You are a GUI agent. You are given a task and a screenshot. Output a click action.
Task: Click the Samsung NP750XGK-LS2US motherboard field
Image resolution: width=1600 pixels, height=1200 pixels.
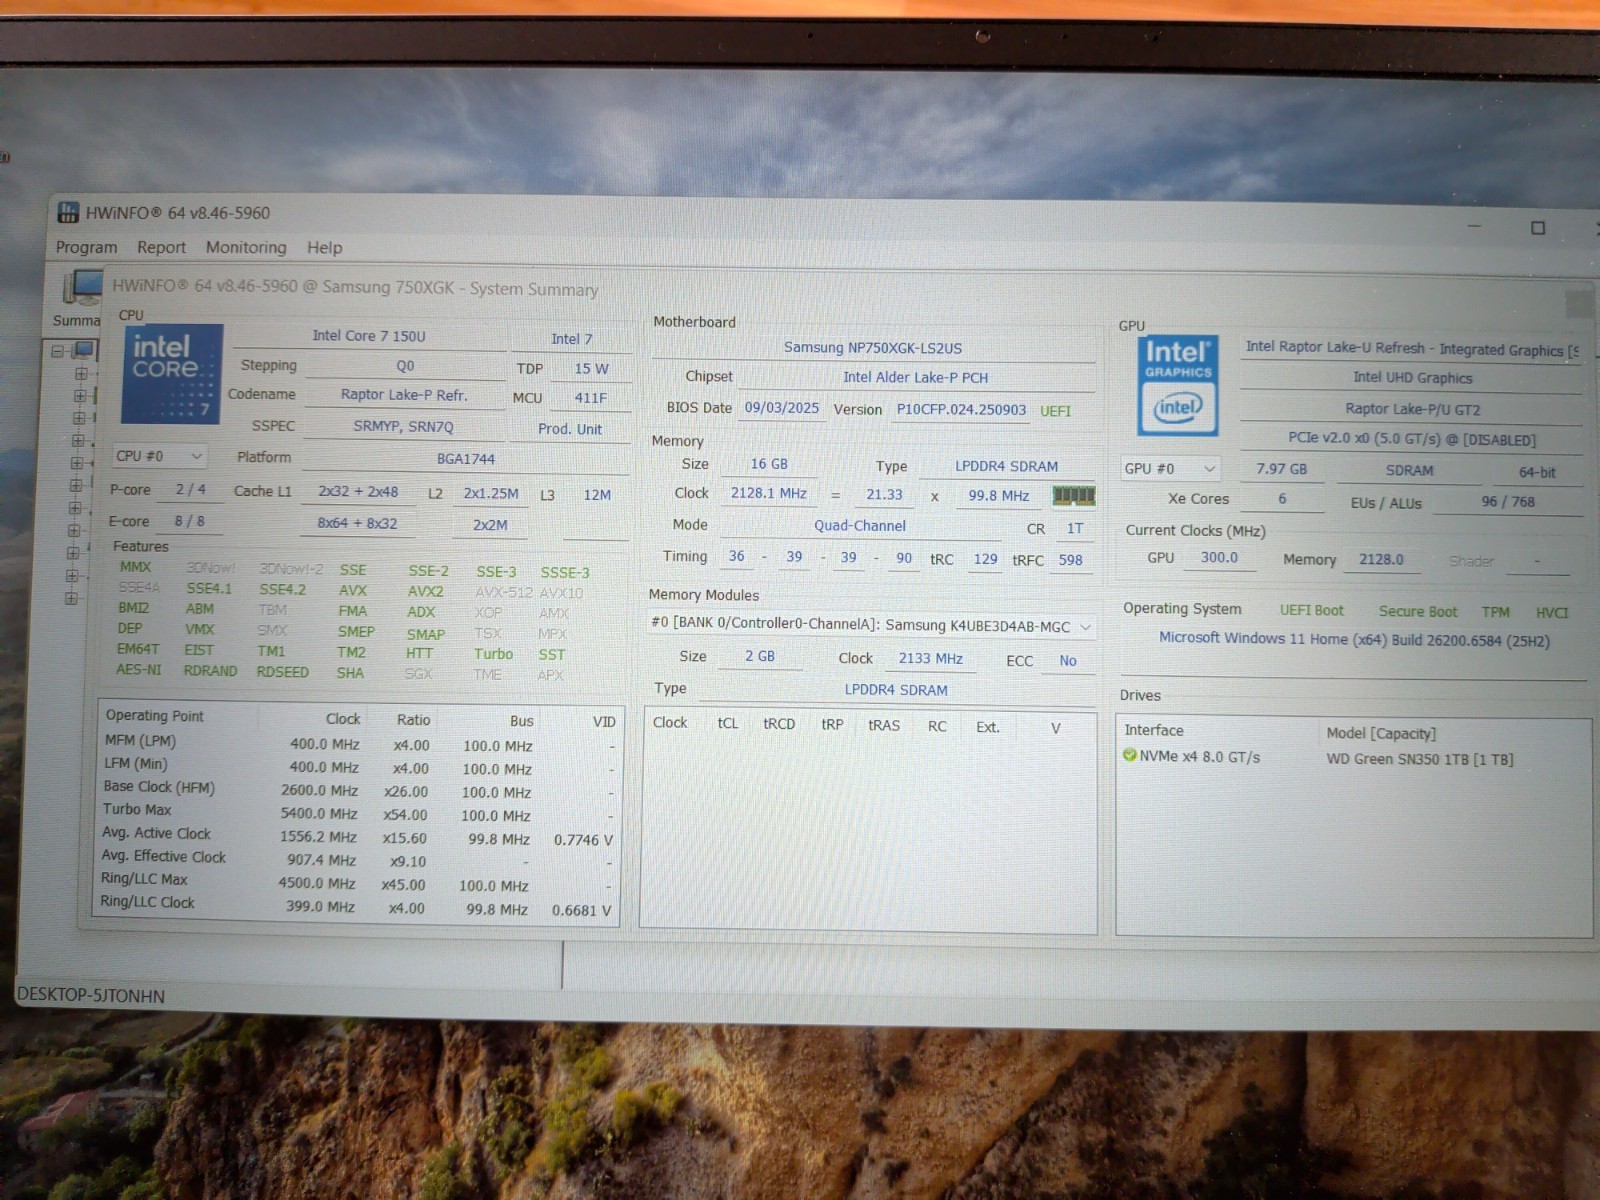[x=873, y=348]
